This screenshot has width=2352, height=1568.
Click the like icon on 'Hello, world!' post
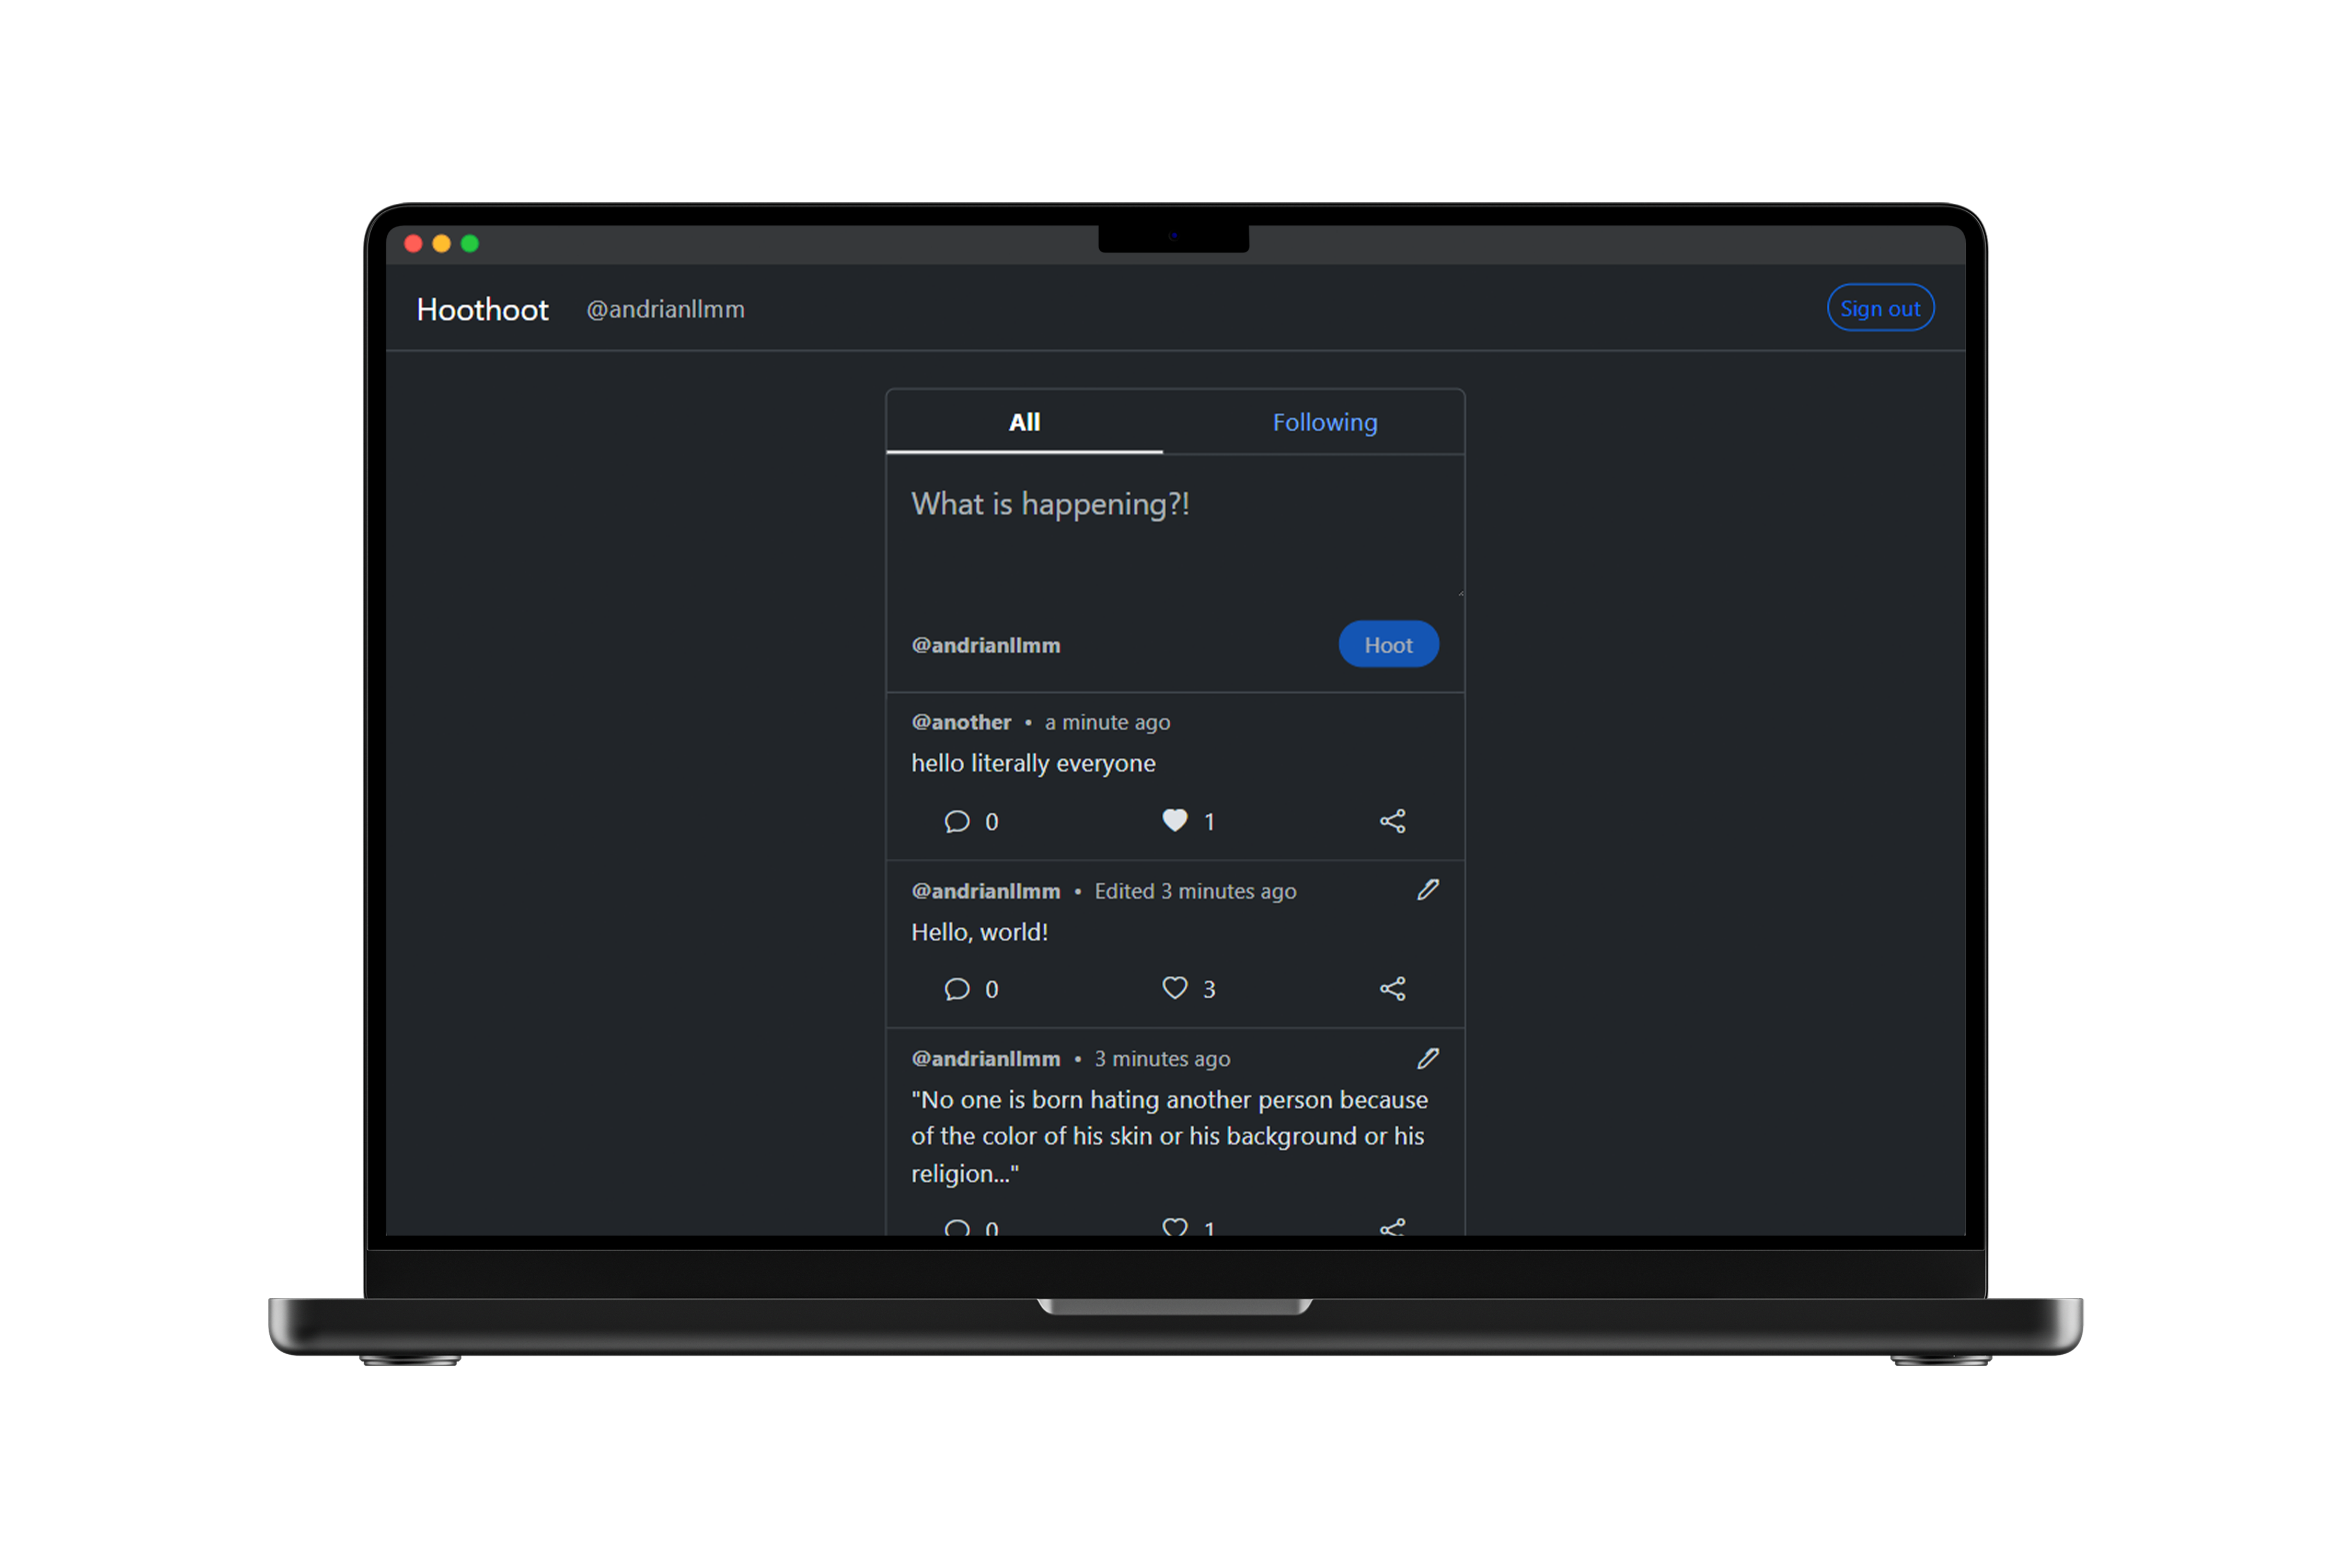[1172, 989]
